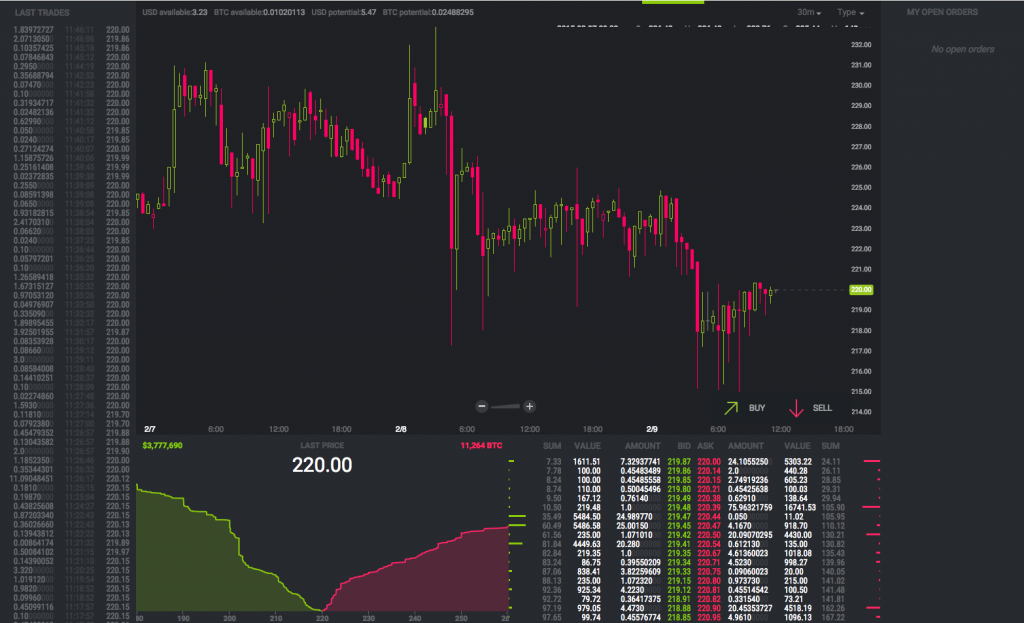
Task: Click the 220.00 current price tag on axis
Action: [x=861, y=290]
